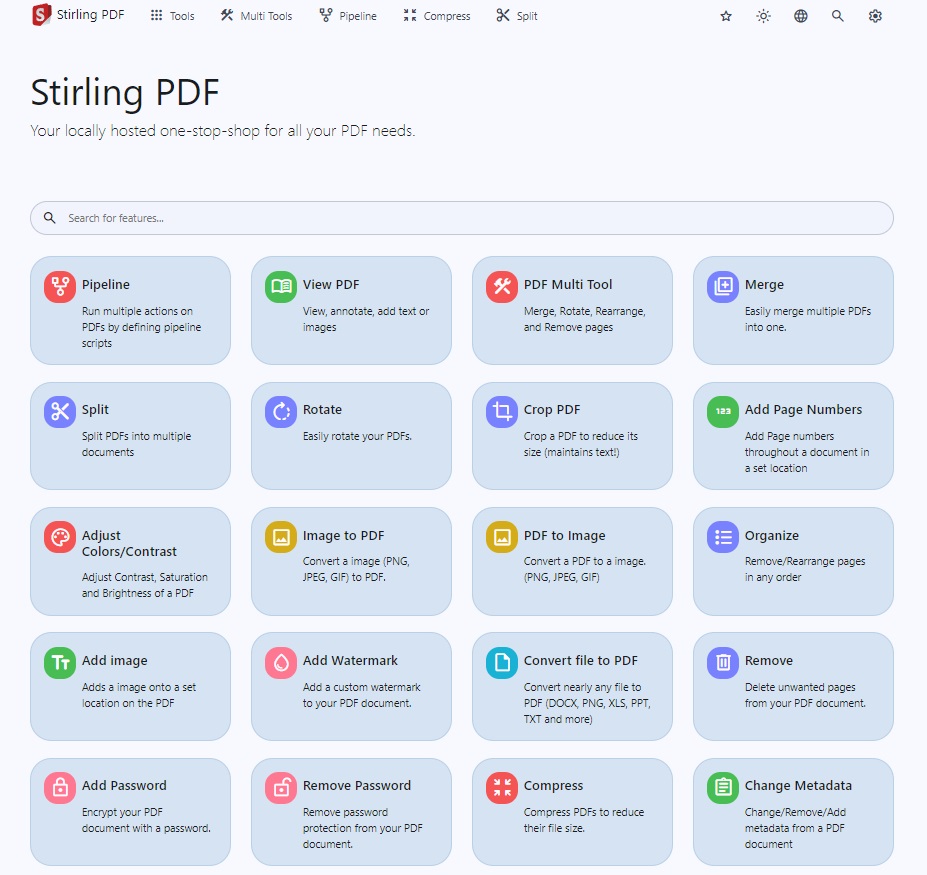Click the Add Page Numbers icon
The height and width of the screenshot is (875, 927).
click(721, 412)
